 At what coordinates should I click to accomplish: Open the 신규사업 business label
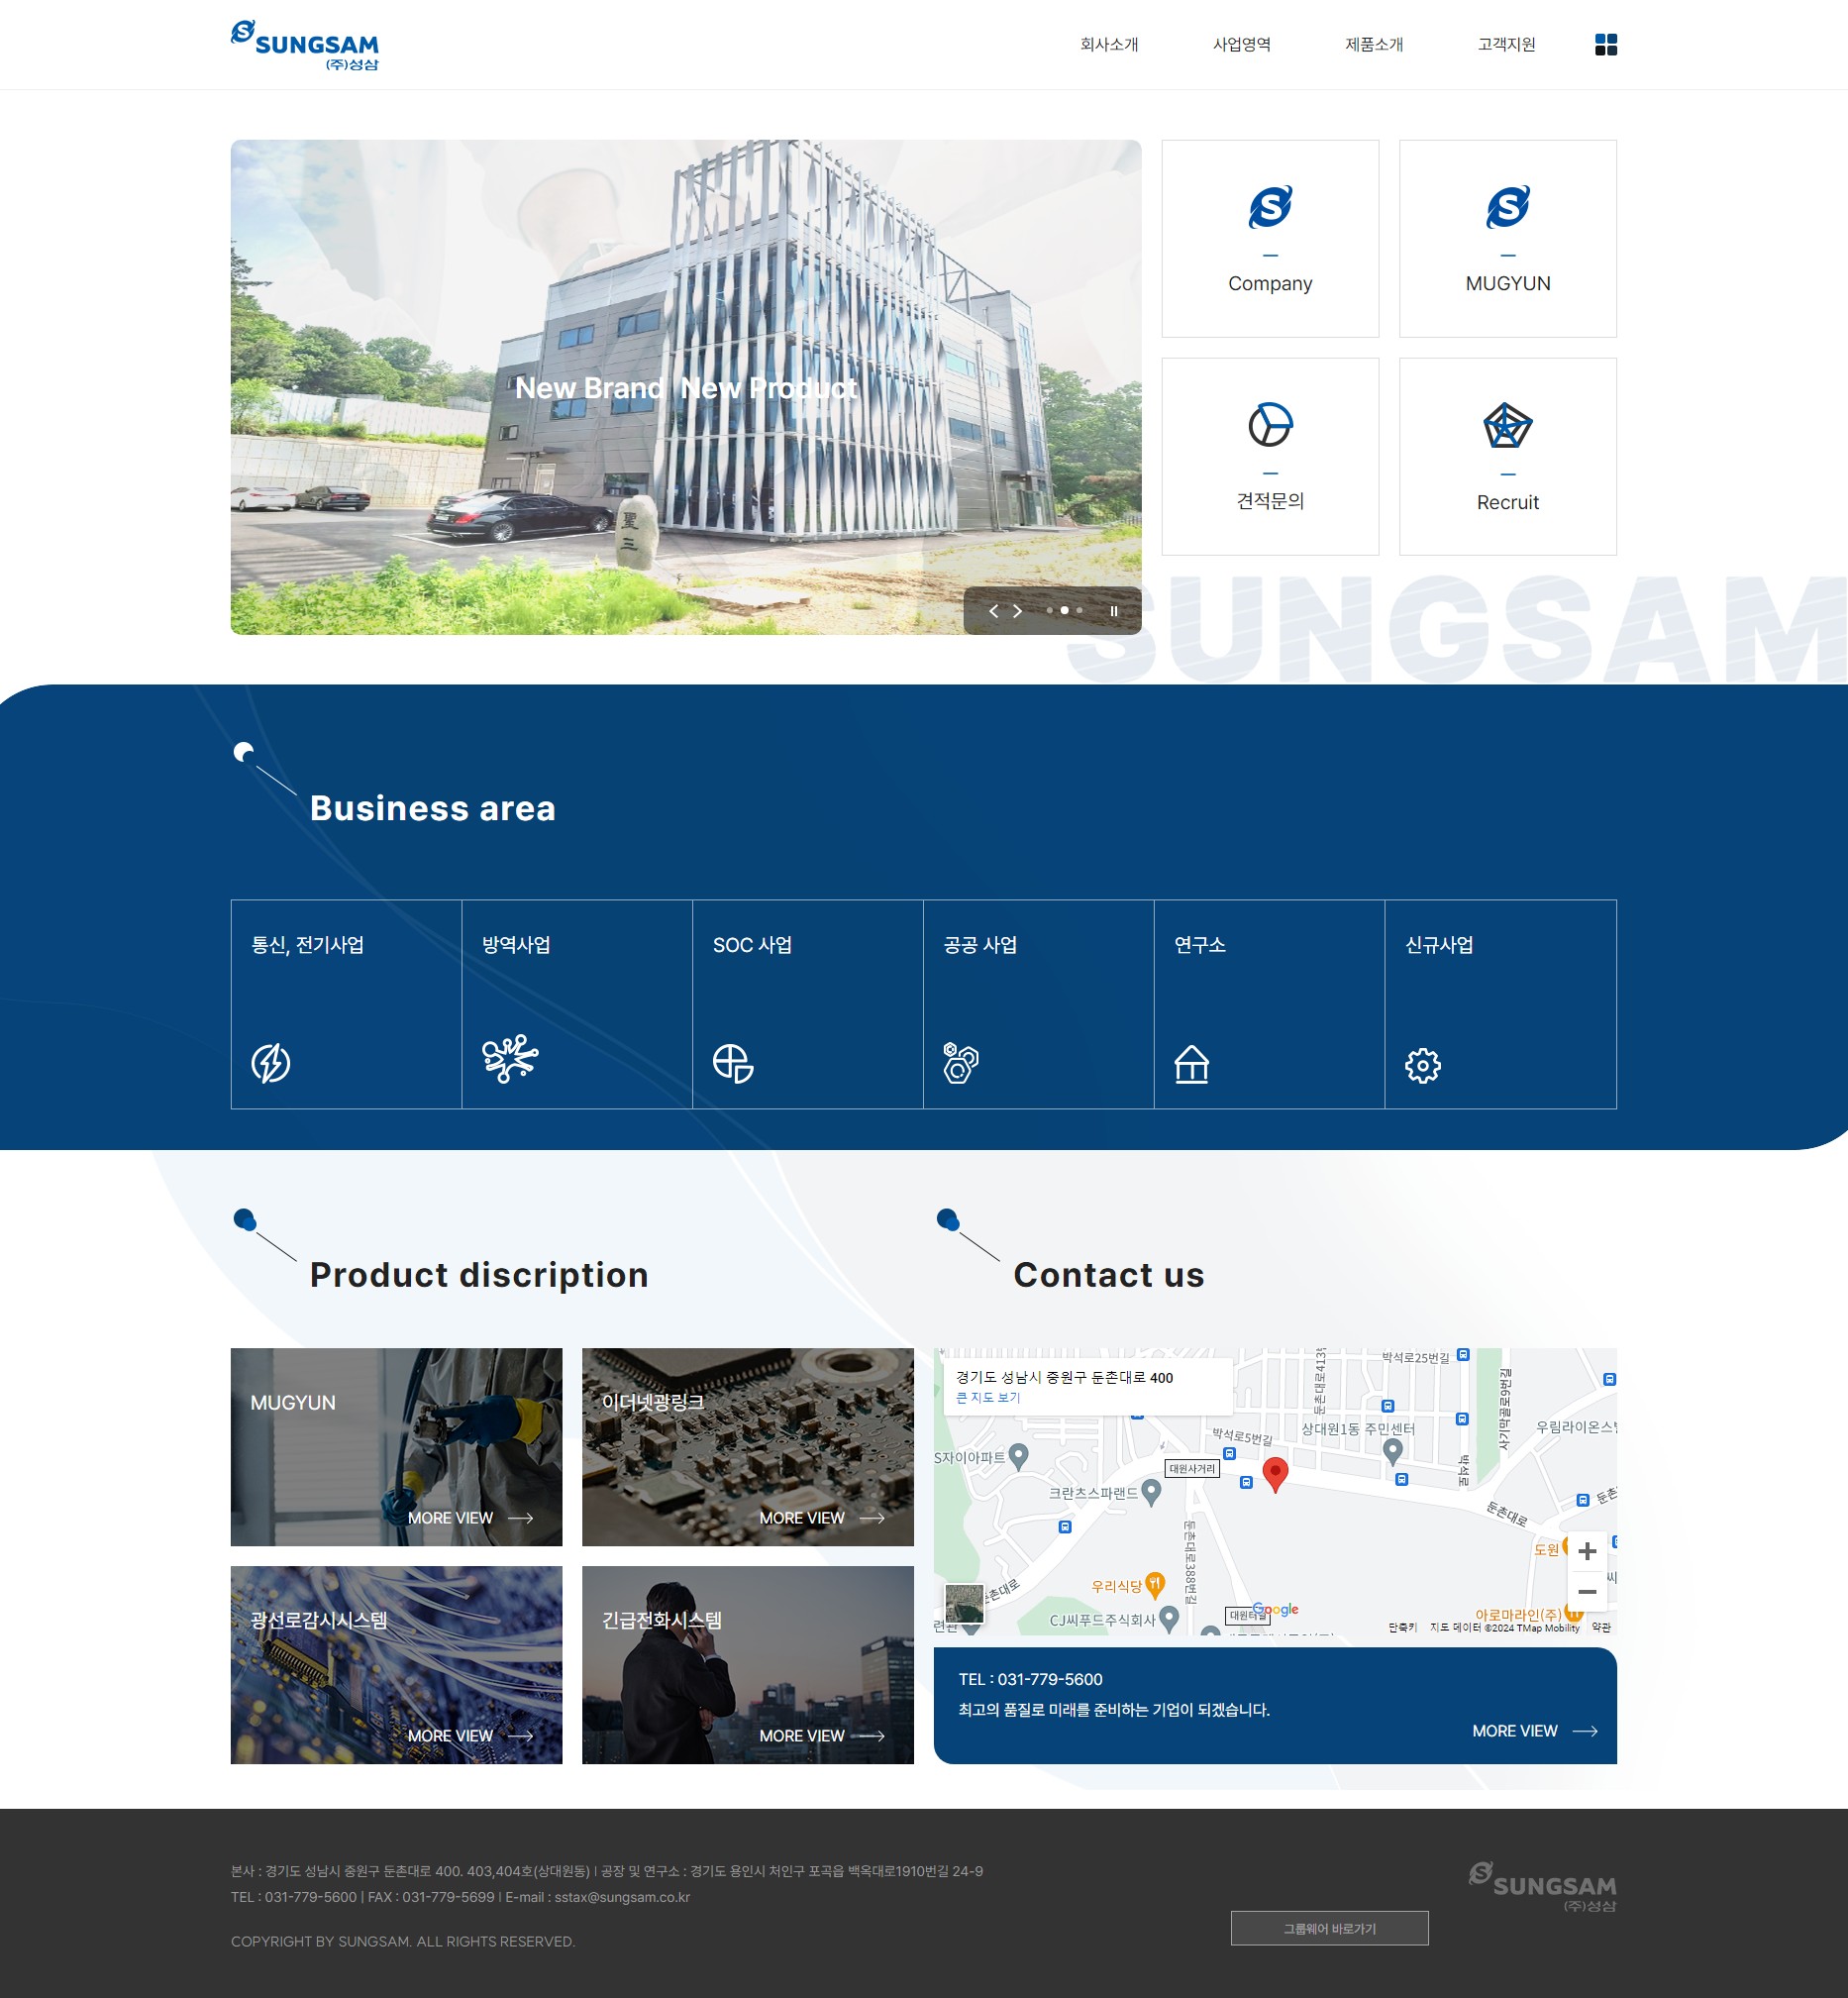click(1439, 945)
